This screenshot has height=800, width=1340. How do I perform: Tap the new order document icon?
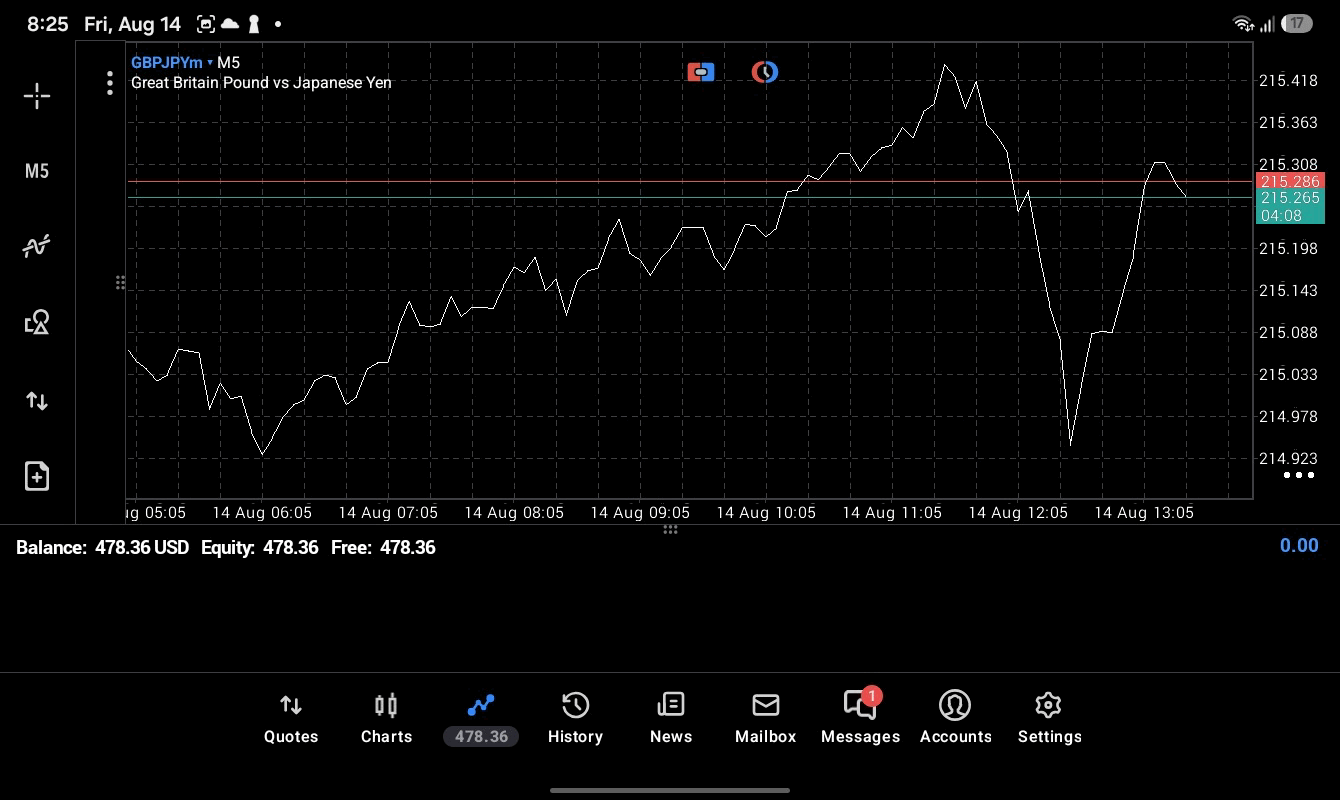tap(37, 476)
